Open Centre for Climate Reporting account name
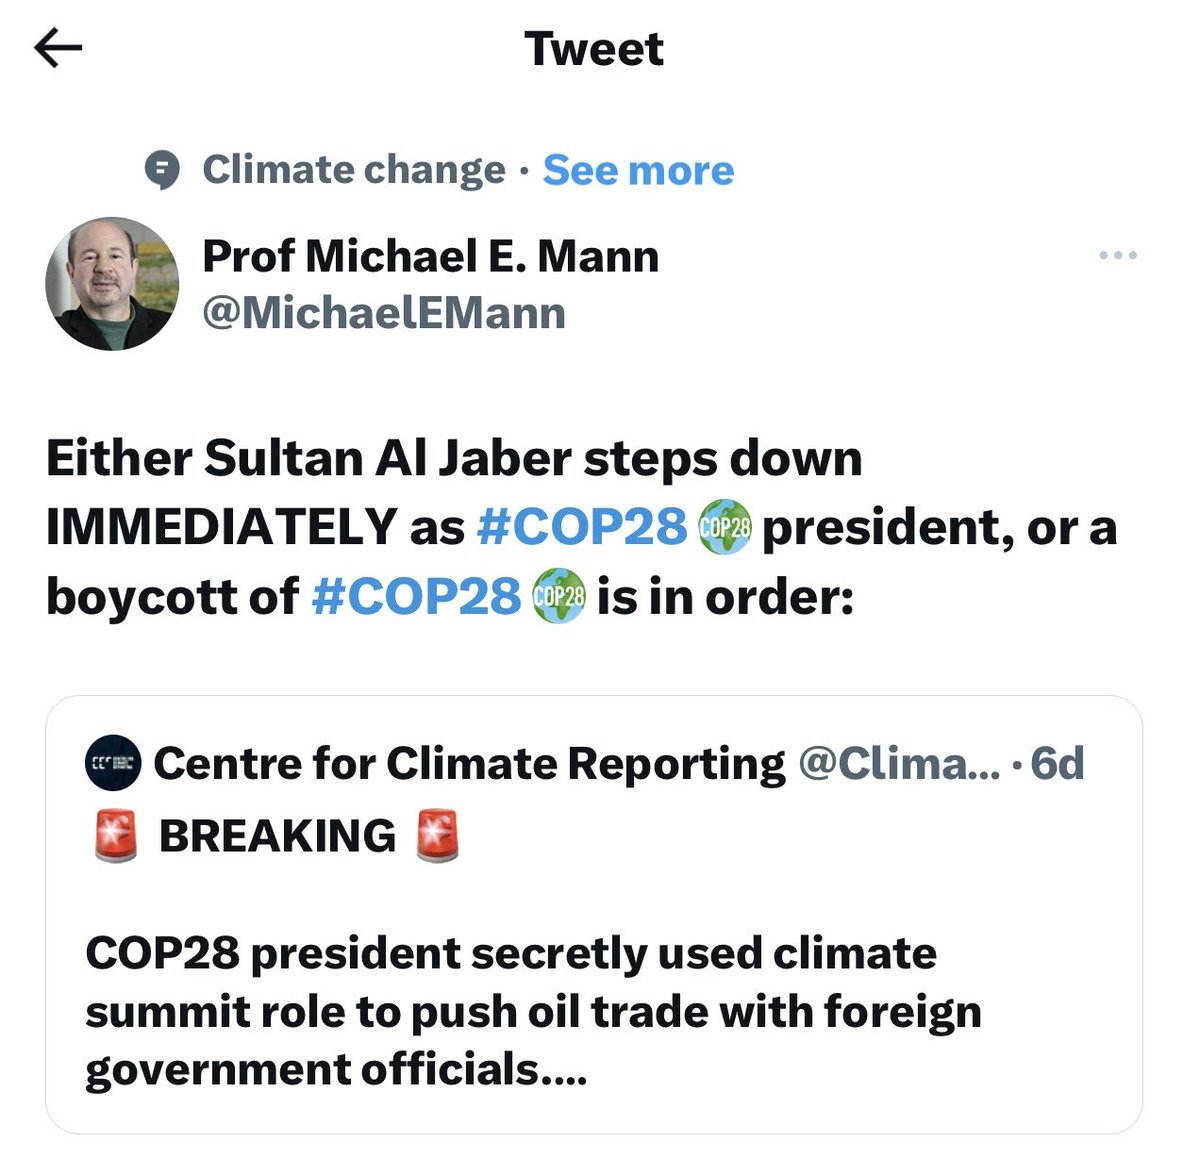Screen dimensions: 1200x1158 pyautogui.click(x=470, y=764)
